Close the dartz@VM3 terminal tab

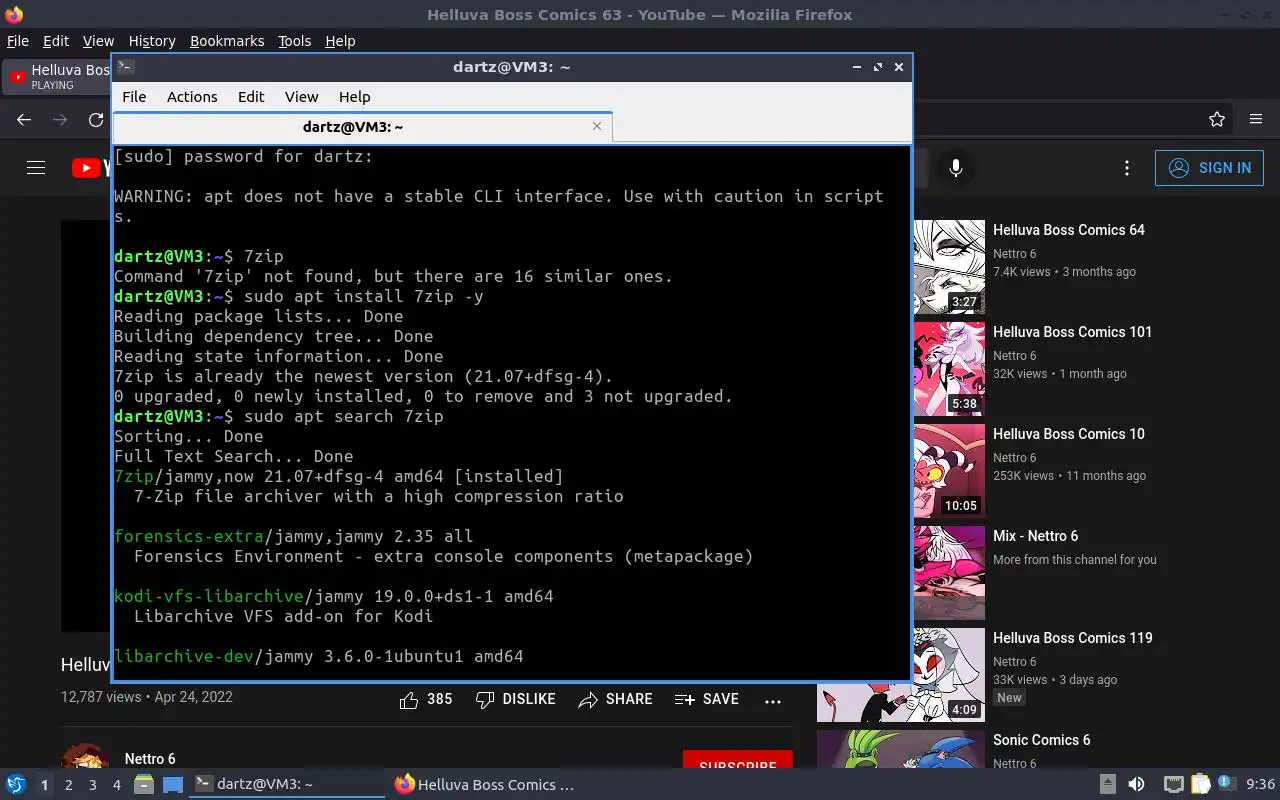[597, 127]
